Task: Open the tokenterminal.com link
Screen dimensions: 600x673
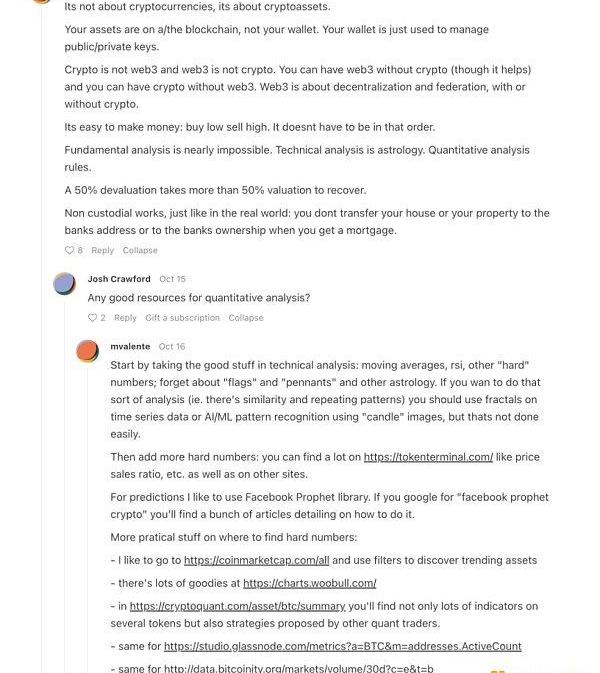Action: pyautogui.click(x=428, y=457)
